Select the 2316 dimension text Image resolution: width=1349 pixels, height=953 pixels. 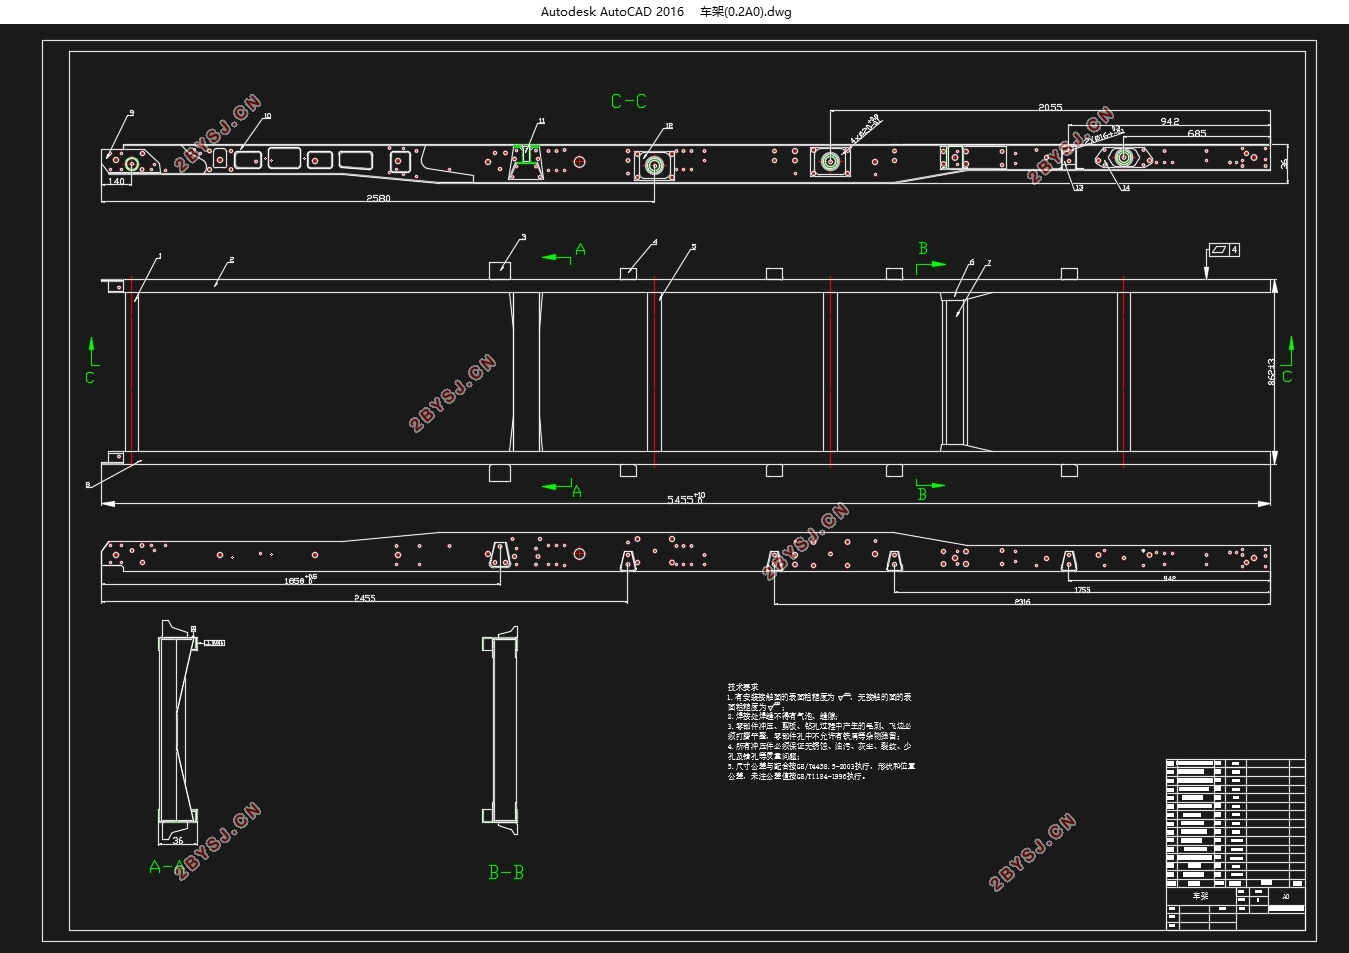coord(1022,602)
